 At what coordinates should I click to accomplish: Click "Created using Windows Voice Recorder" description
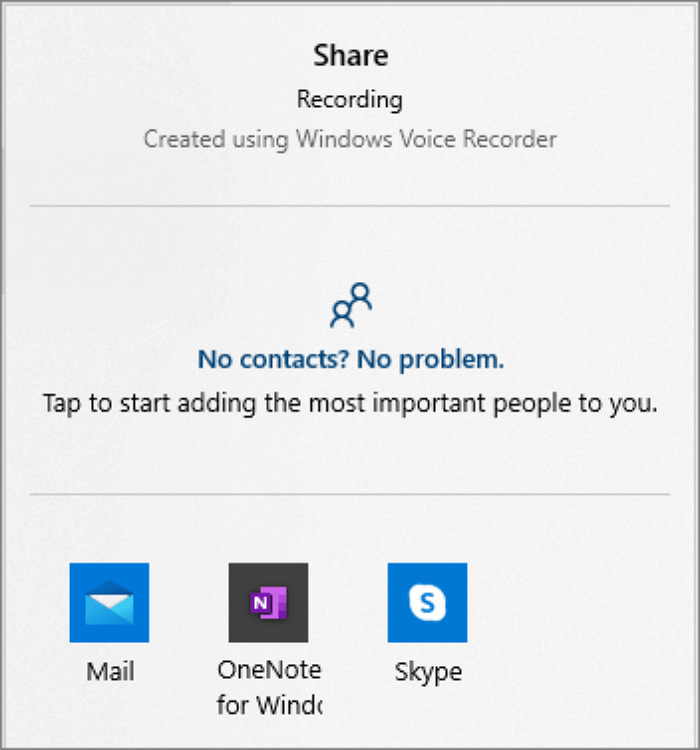(350, 138)
